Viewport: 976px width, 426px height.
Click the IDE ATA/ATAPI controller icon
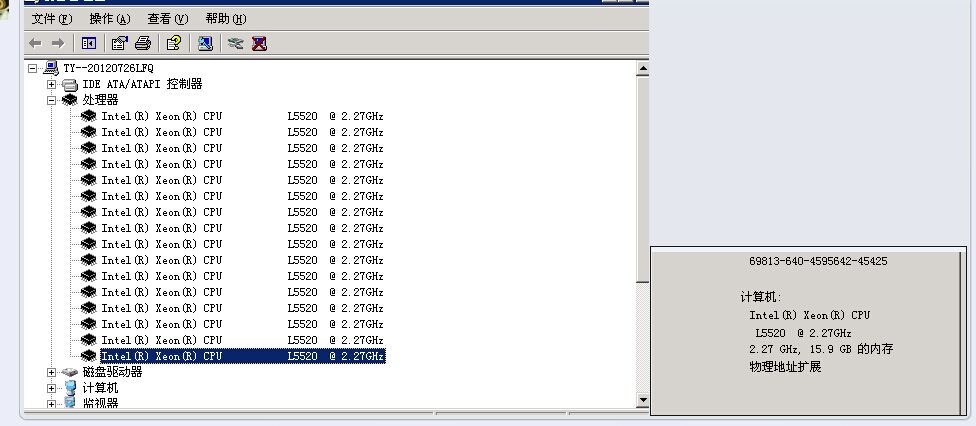pos(70,84)
